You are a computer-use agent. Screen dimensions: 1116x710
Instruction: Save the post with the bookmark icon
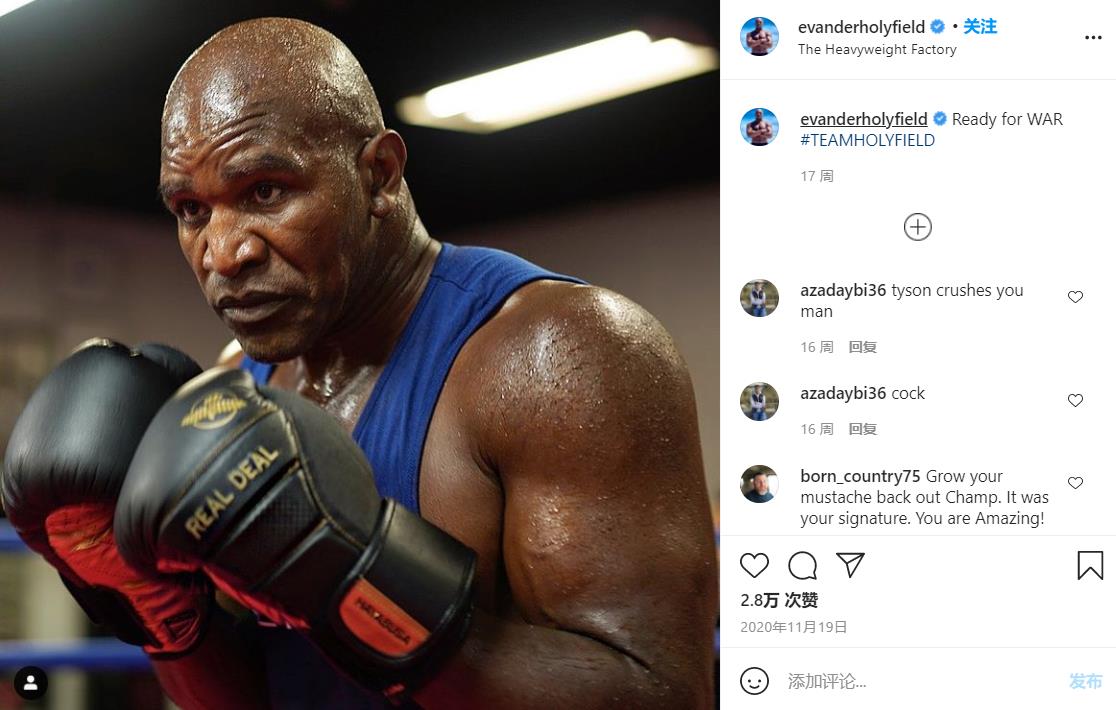(x=1090, y=566)
